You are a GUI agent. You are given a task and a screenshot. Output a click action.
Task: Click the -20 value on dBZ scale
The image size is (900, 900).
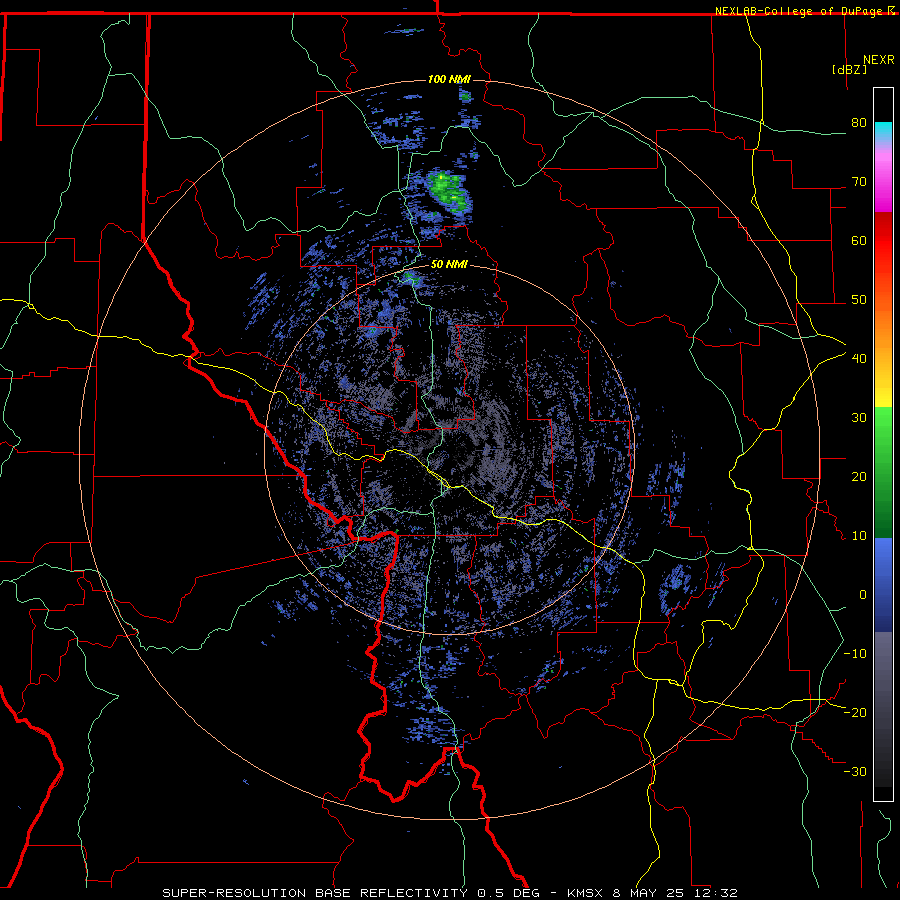[855, 712]
